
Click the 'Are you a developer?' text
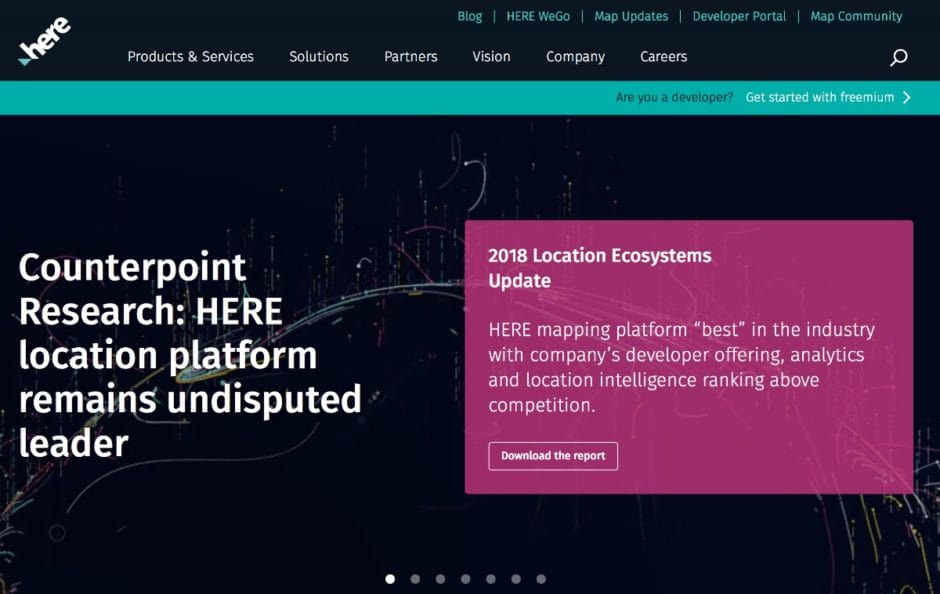[x=674, y=97]
